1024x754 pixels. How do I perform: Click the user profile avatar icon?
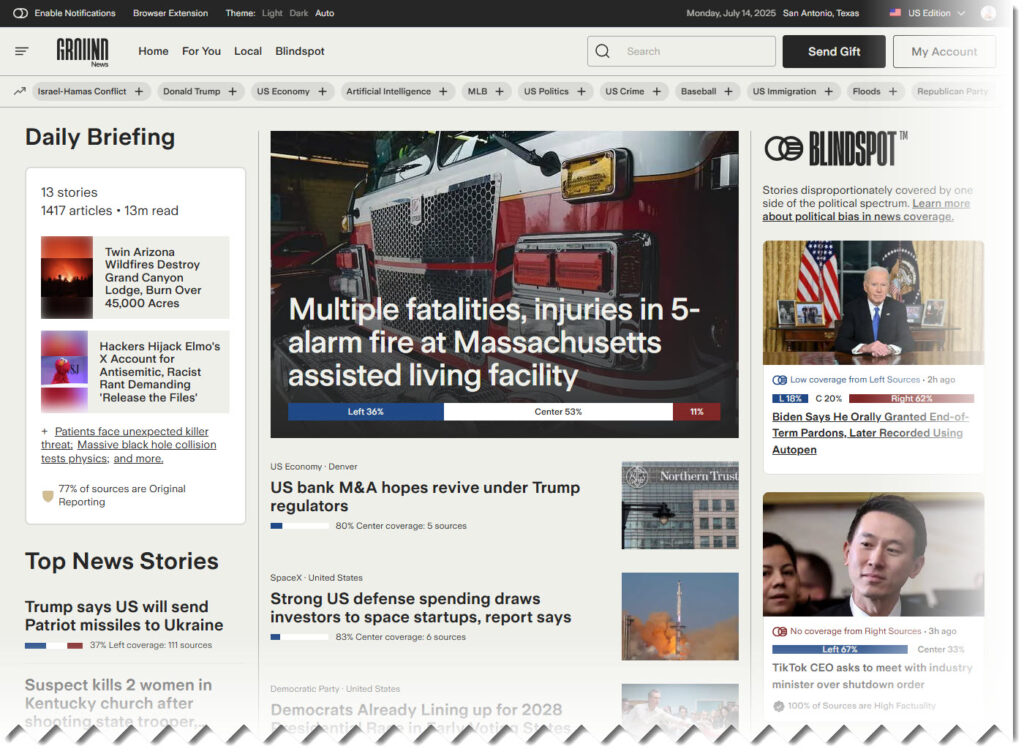[988, 13]
